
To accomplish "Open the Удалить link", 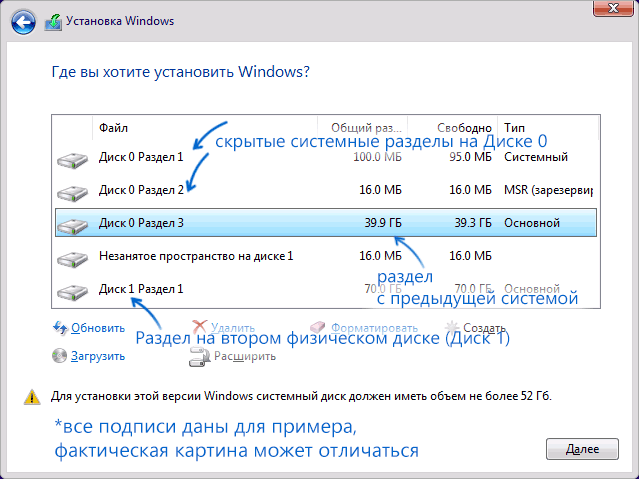I will tap(233, 328).
